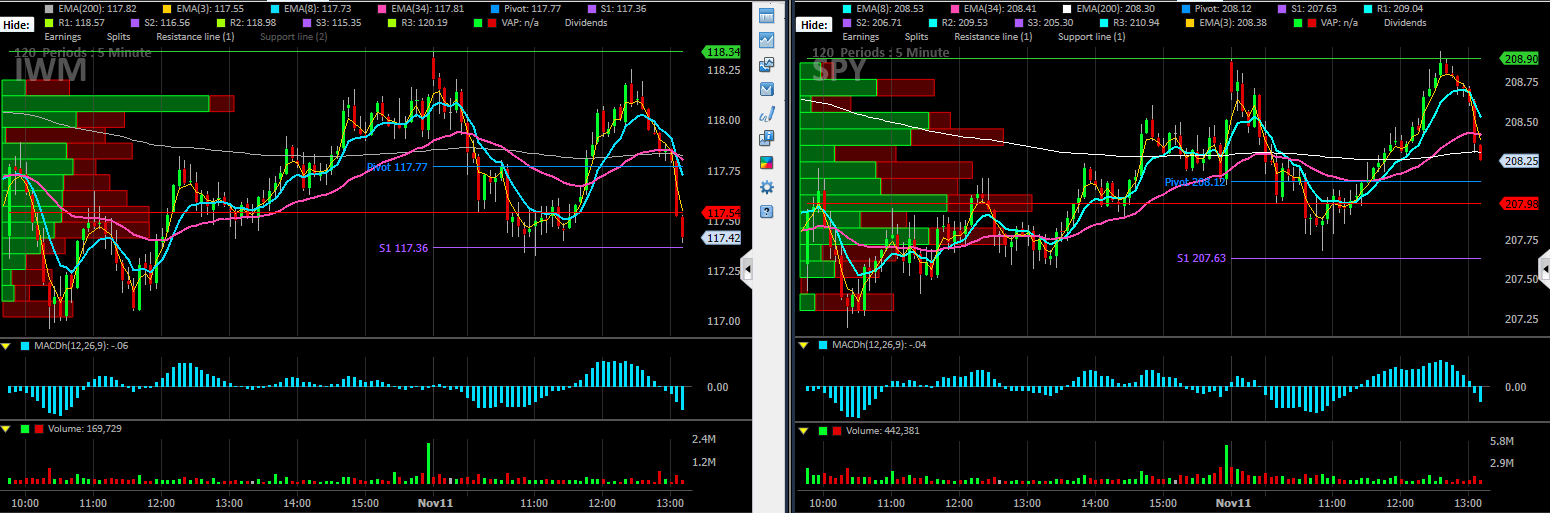Collapse IWM chart side panel arrow
The width and height of the screenshot is (1550, 513).
(746, 271)
